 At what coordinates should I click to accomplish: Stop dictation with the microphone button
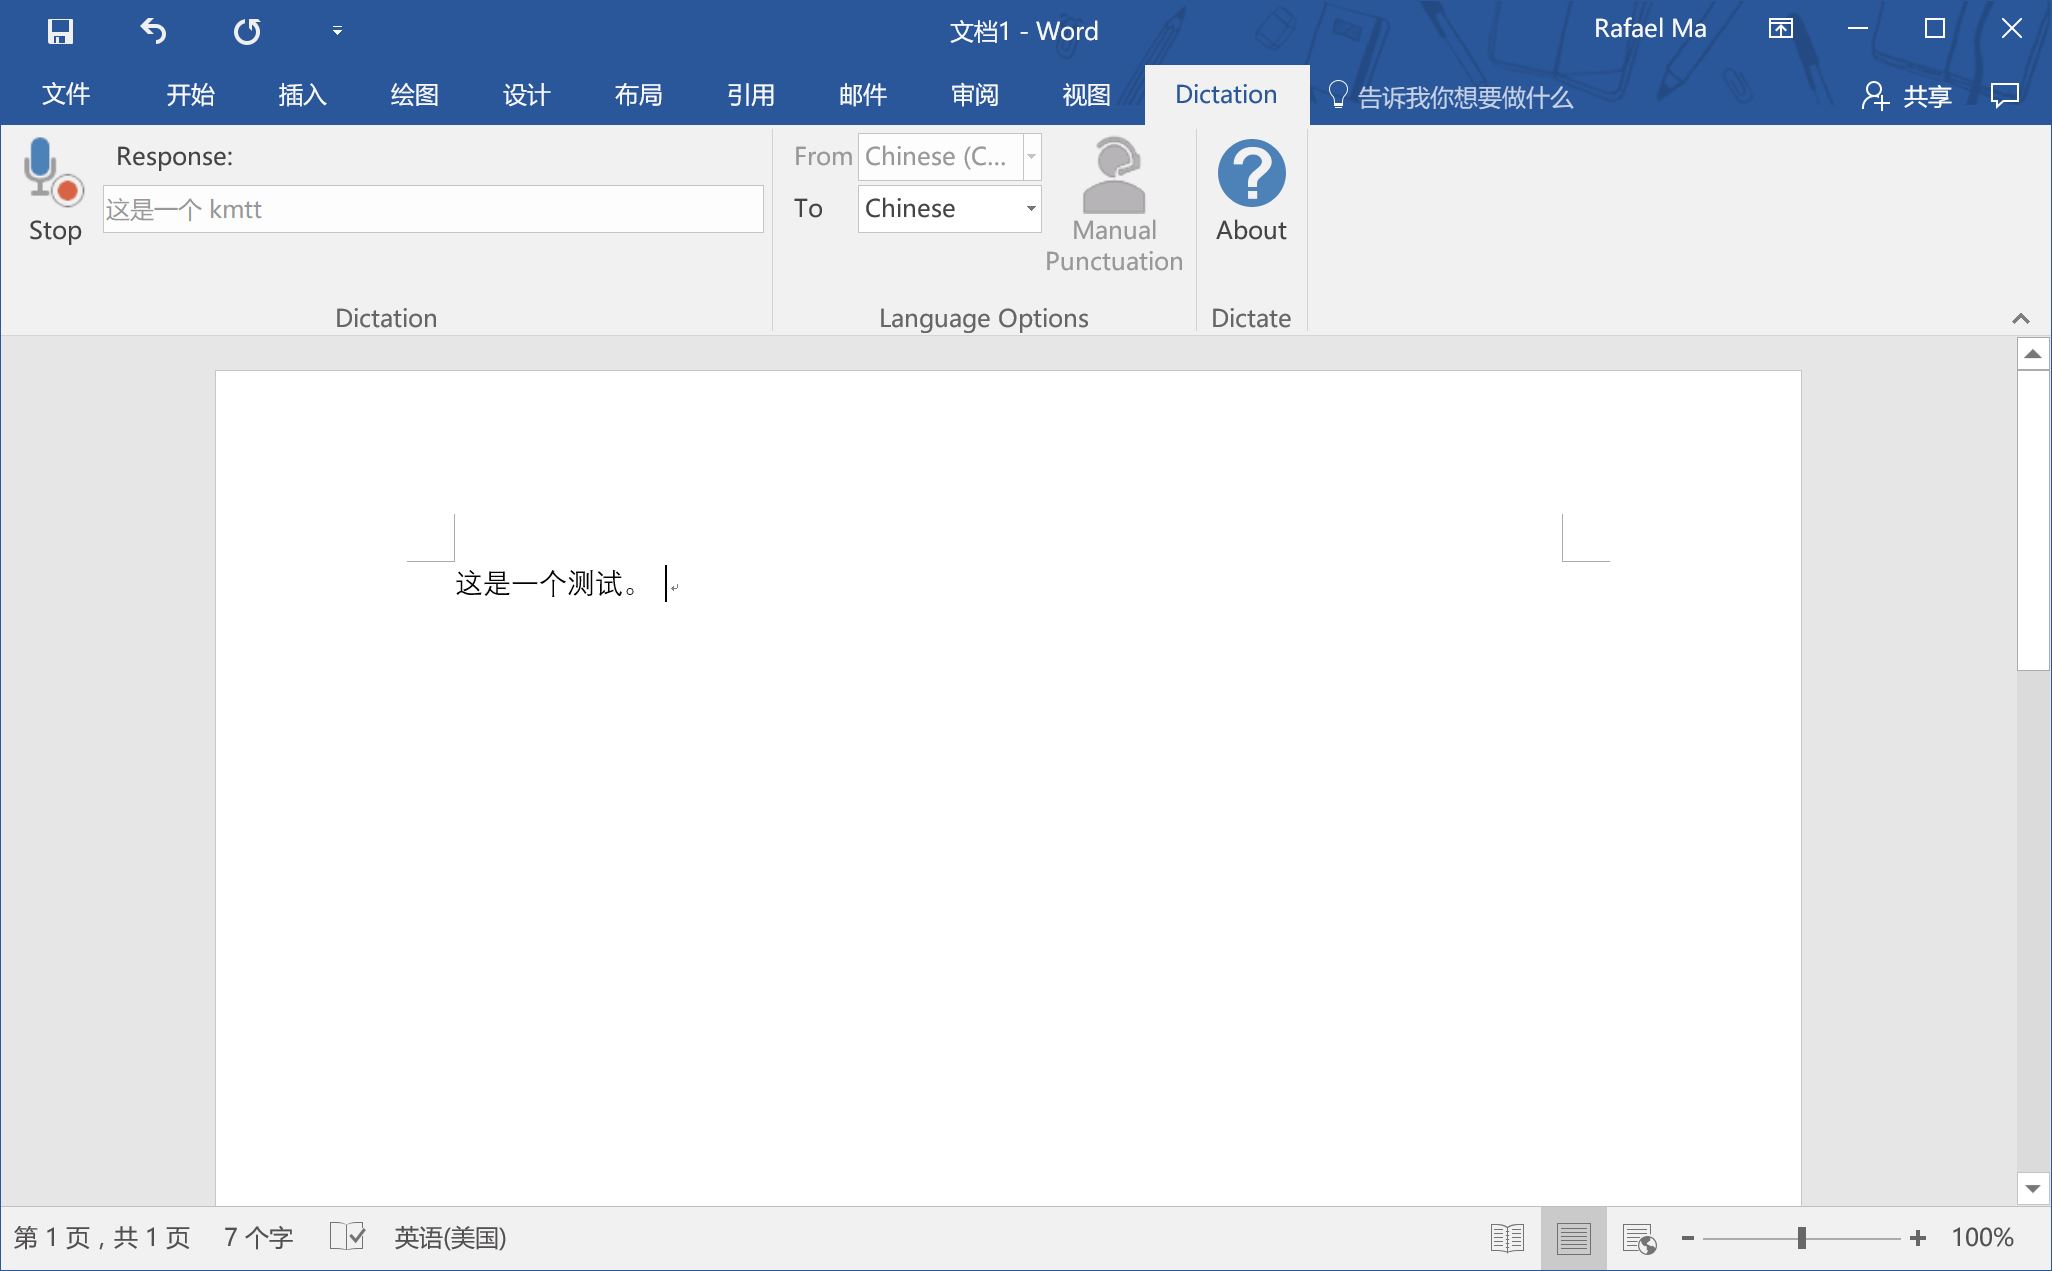pos(54,190)
